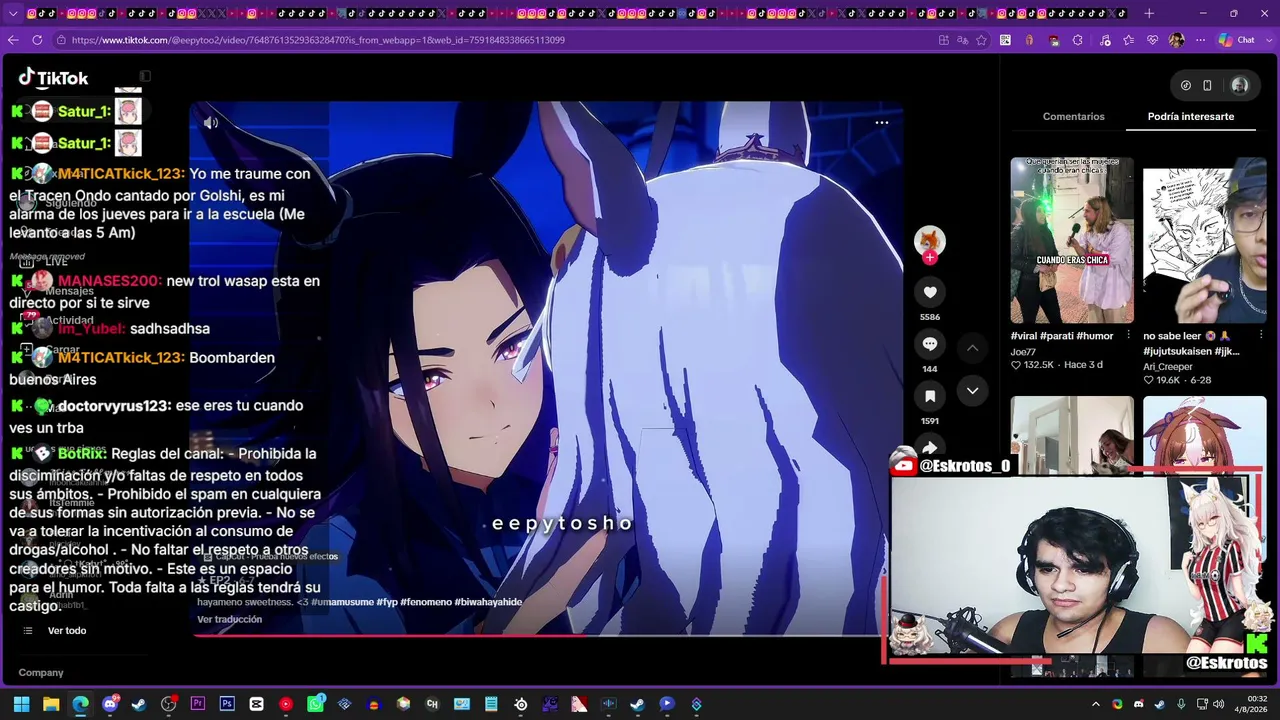The image size is (1280, 720).
Task: Go to the previous video arrow
Action: 972,348
